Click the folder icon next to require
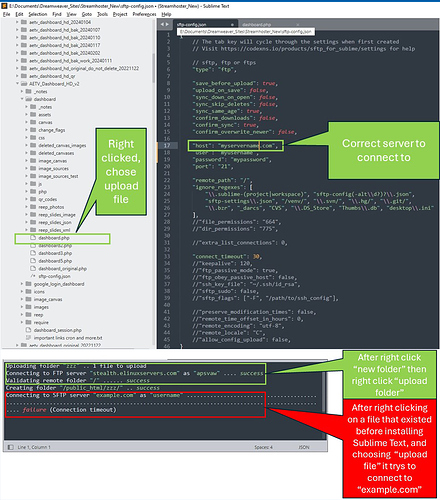 coord(28,322)
